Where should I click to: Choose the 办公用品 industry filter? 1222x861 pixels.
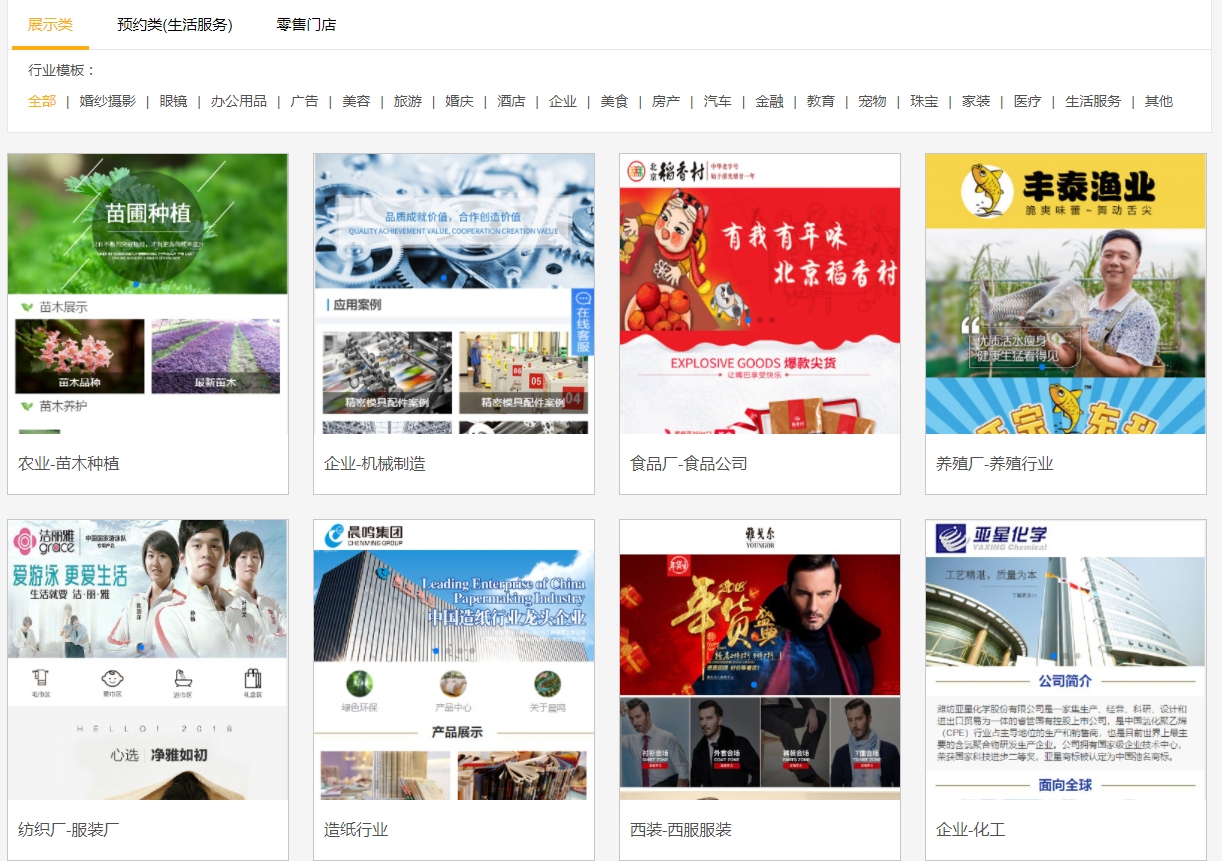[238, 101]
